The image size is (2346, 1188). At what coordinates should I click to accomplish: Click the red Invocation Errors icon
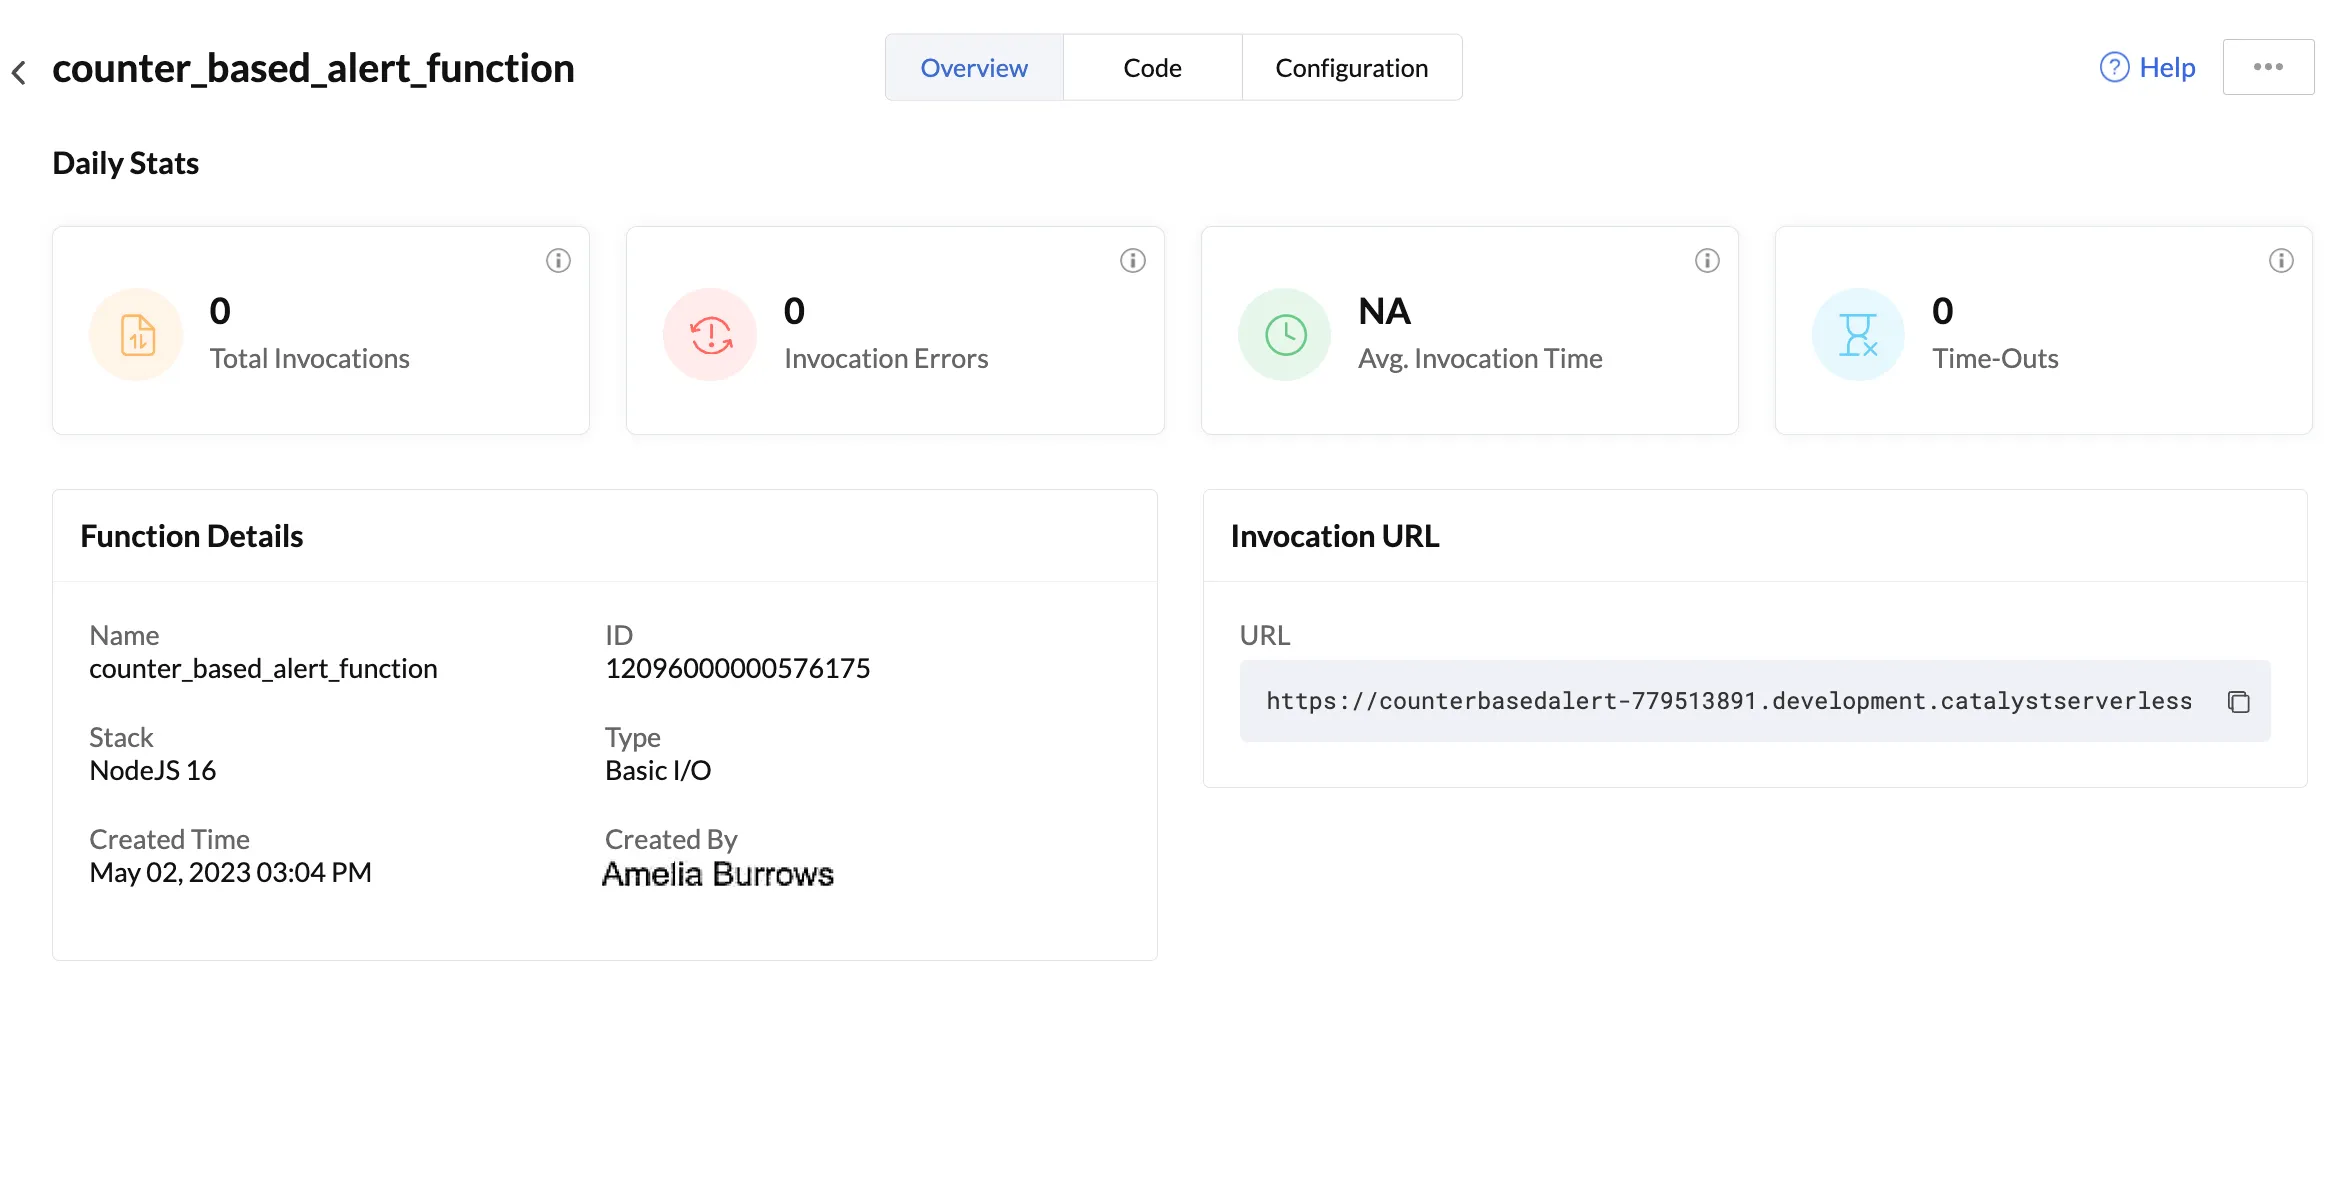[x=711, y=335]
